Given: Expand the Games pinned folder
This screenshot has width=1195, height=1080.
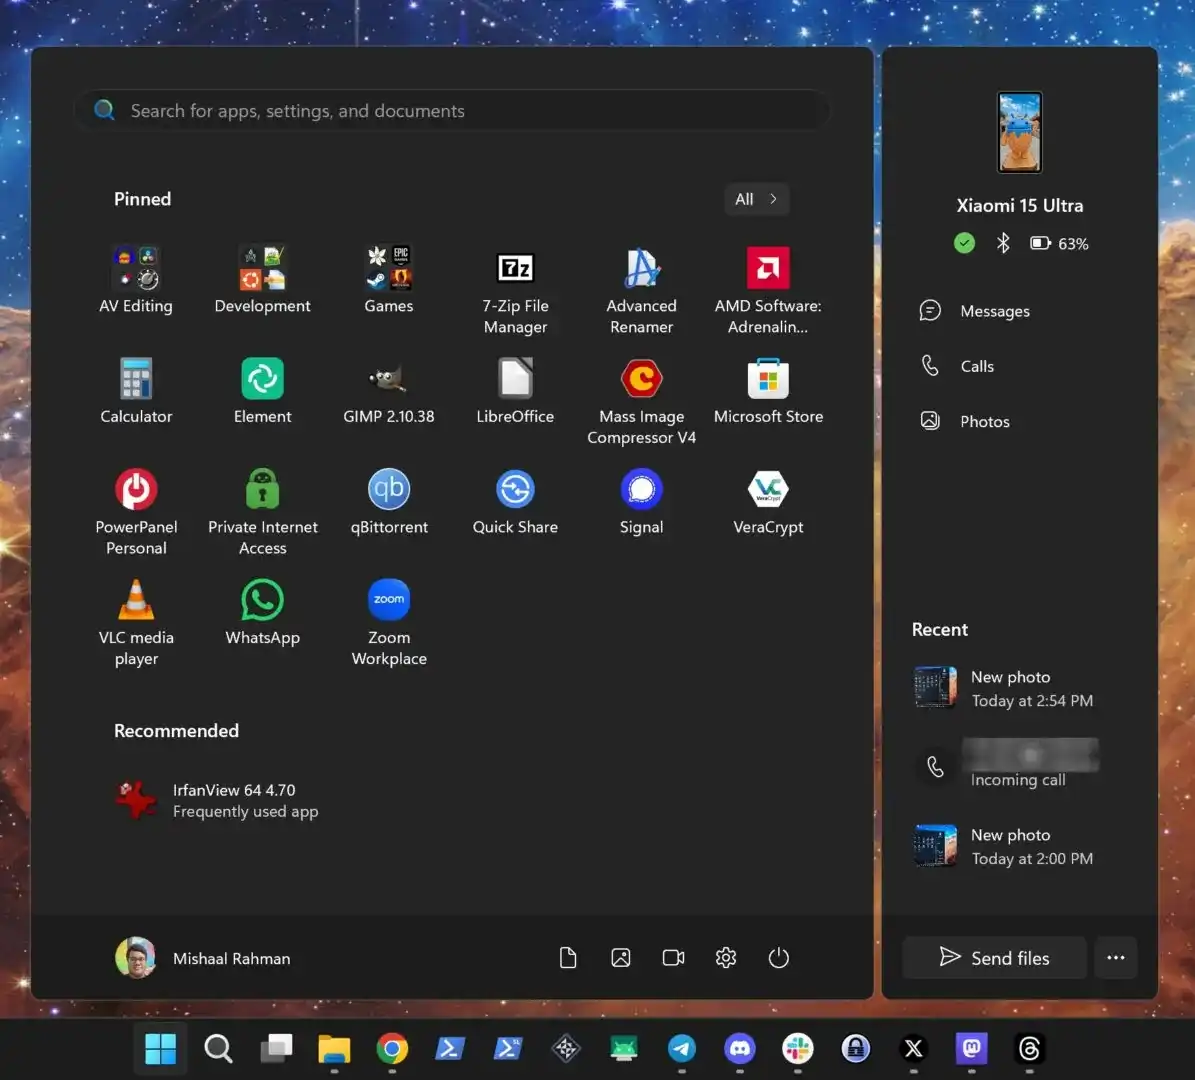Looking at the screenshot, I should point(389,278).
